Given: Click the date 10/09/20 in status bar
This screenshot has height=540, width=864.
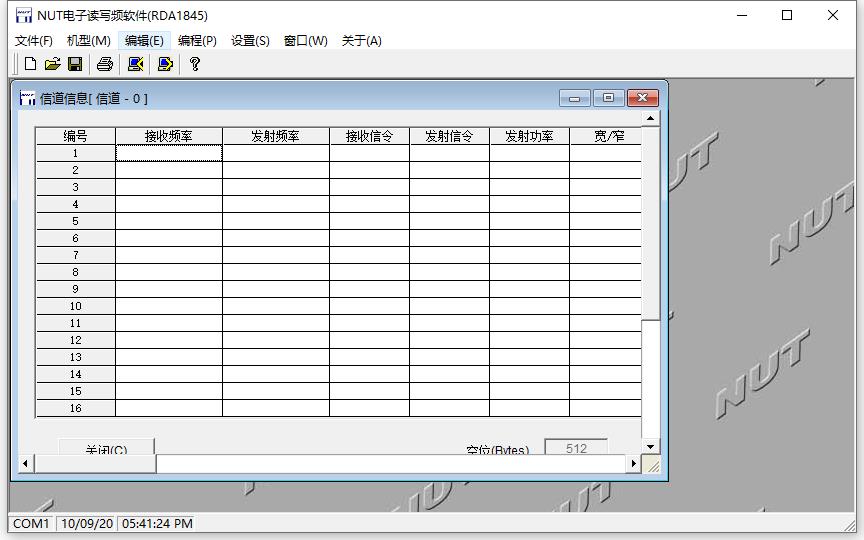Looking at the screenshot, I should pyautogui.click(x=87, y=523).
